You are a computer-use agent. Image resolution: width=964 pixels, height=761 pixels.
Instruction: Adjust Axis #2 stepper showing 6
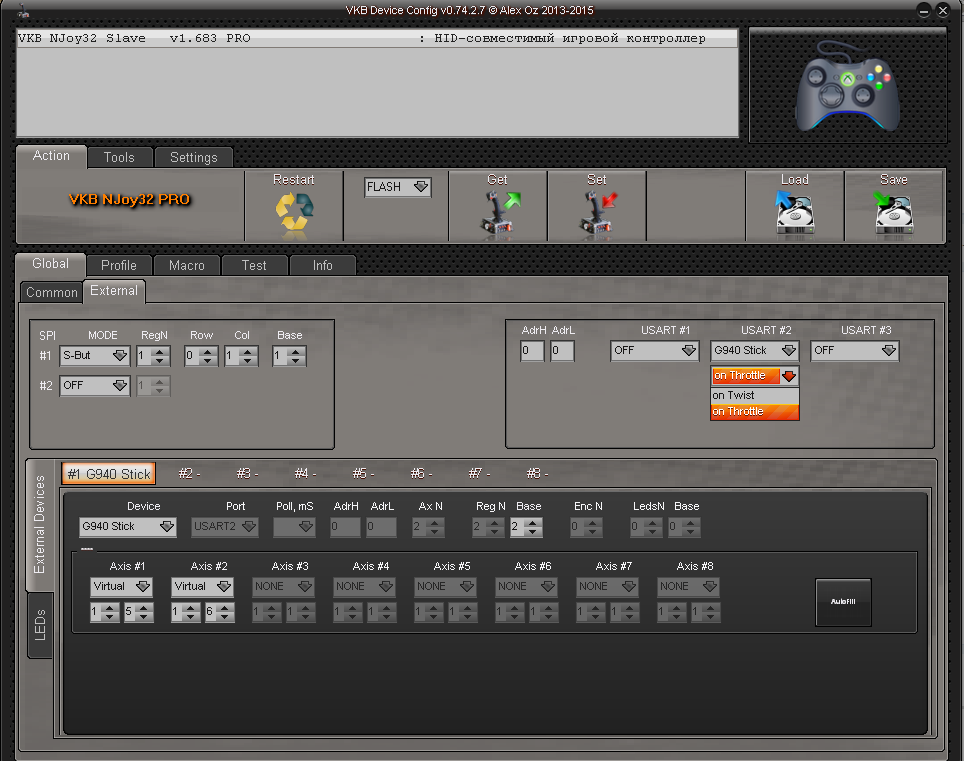click(220, 612)
